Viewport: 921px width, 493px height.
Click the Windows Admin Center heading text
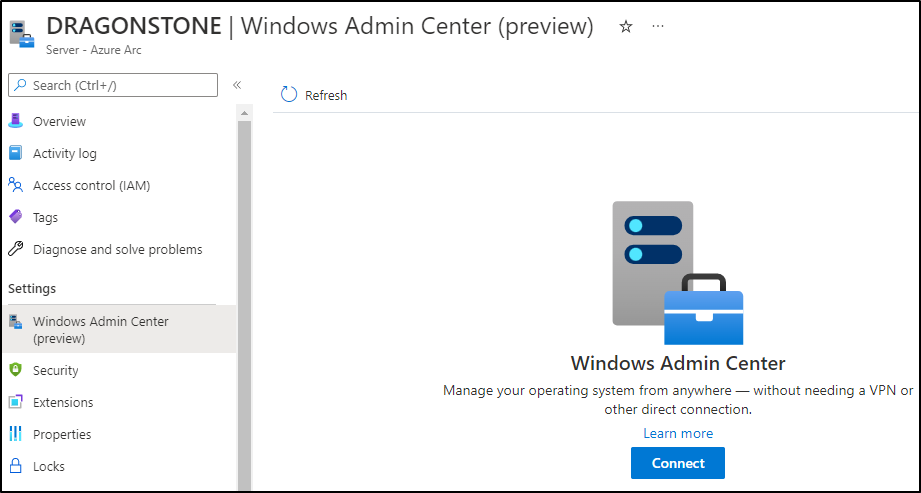678,363
